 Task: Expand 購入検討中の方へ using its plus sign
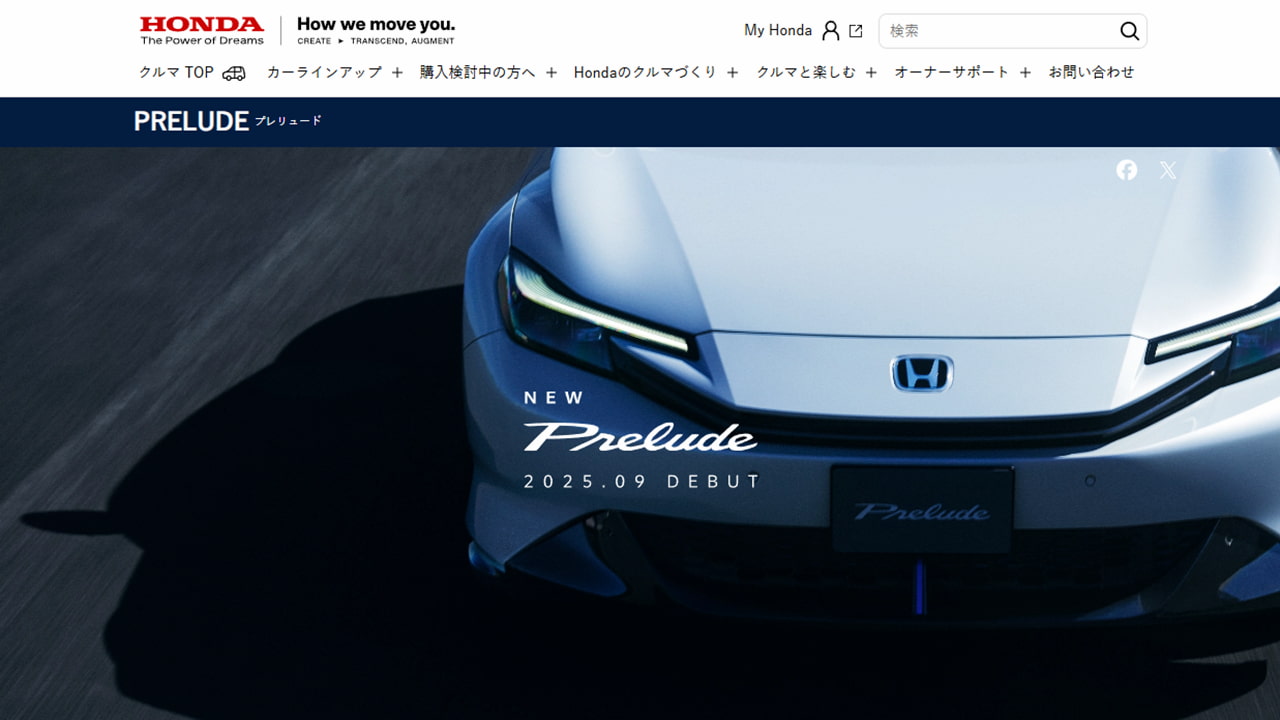point(551,73)
